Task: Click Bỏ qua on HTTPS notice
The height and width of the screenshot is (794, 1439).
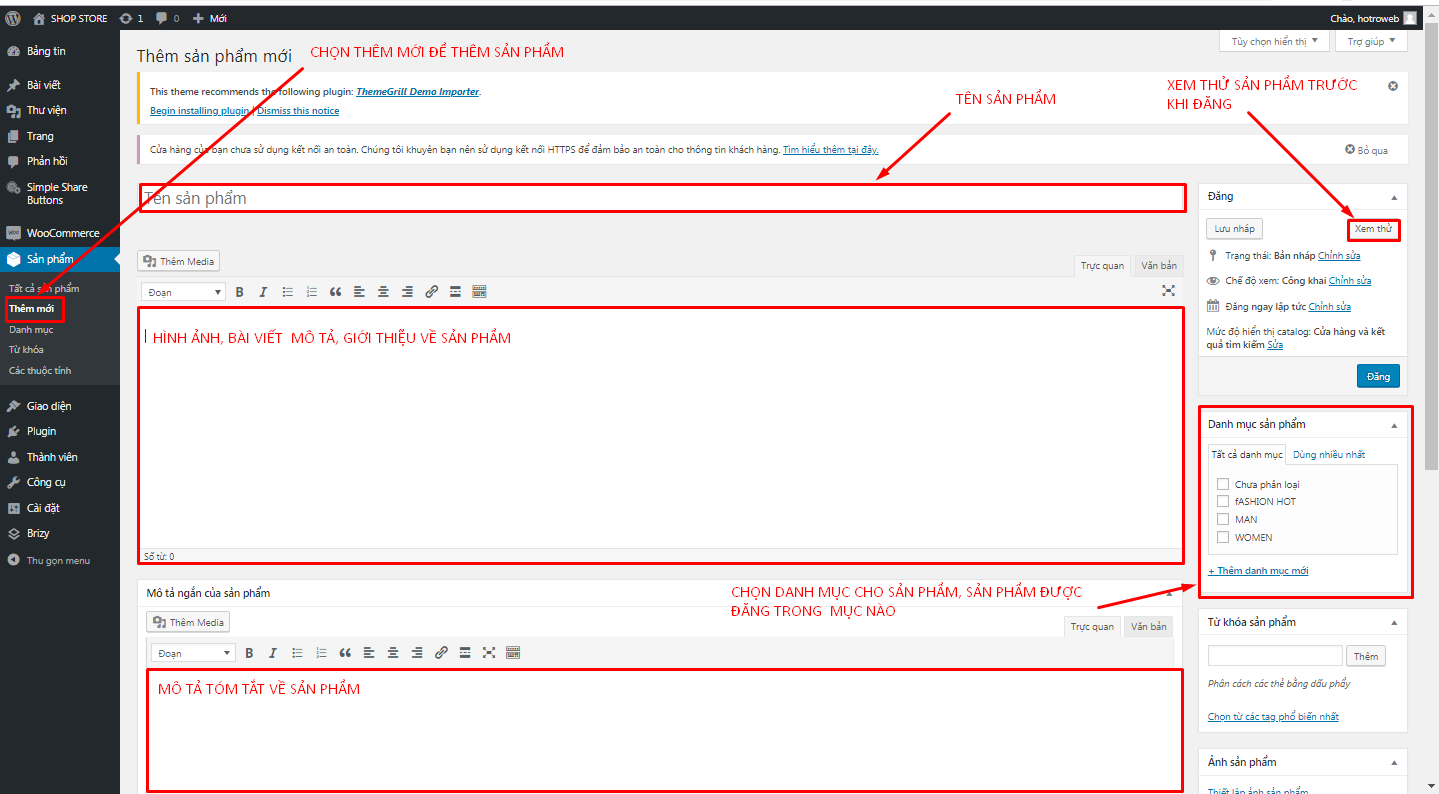Action: (x=1366, y=150)
